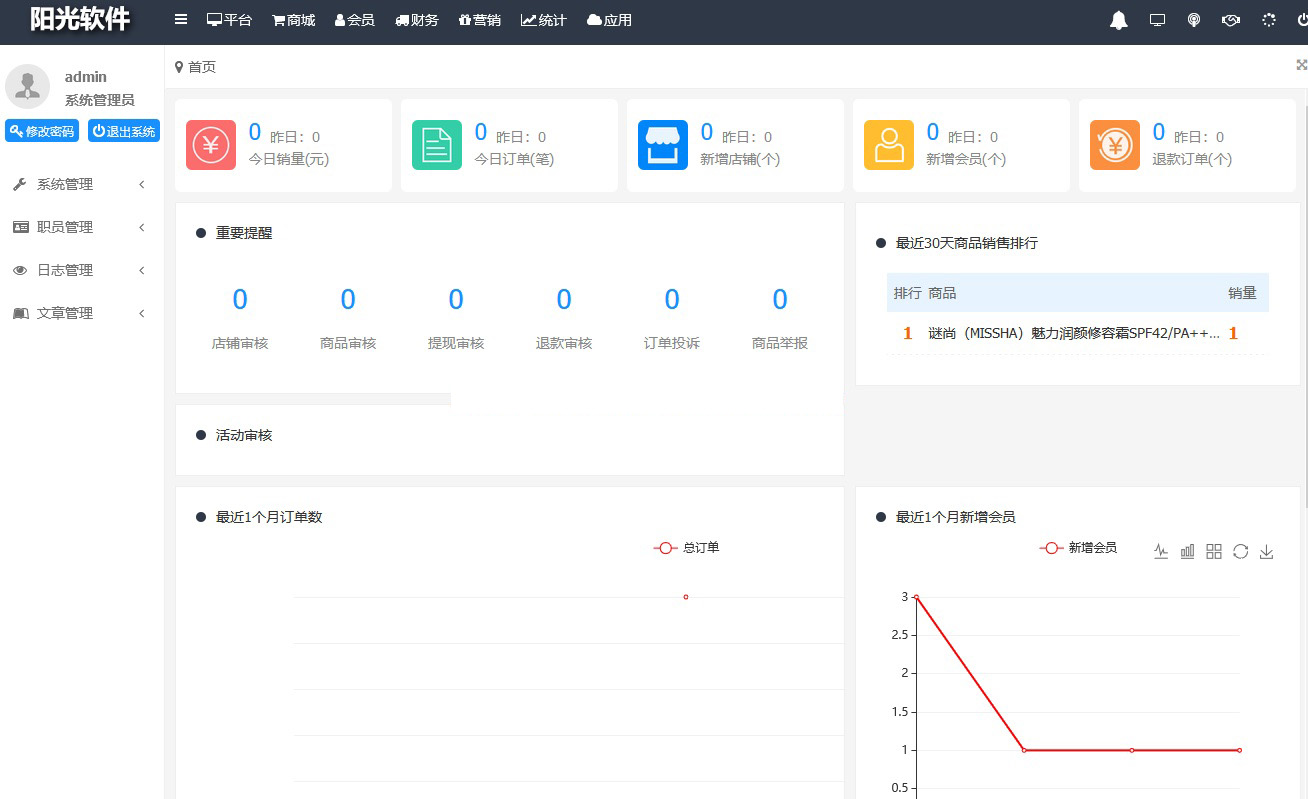Expand the 日志管理 sidebar menu
This screenshot has height=799, width=1308.
coord(80,270)
